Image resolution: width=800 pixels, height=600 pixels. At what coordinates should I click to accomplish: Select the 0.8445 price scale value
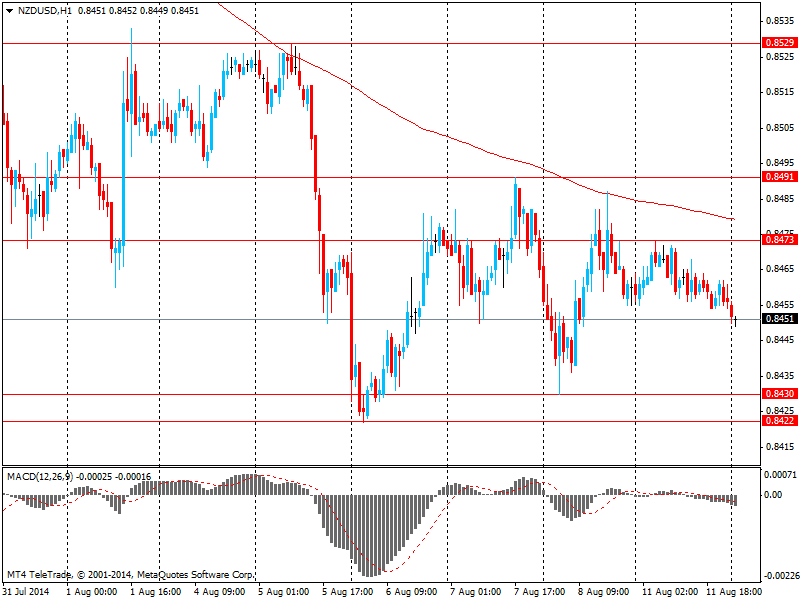781,340
